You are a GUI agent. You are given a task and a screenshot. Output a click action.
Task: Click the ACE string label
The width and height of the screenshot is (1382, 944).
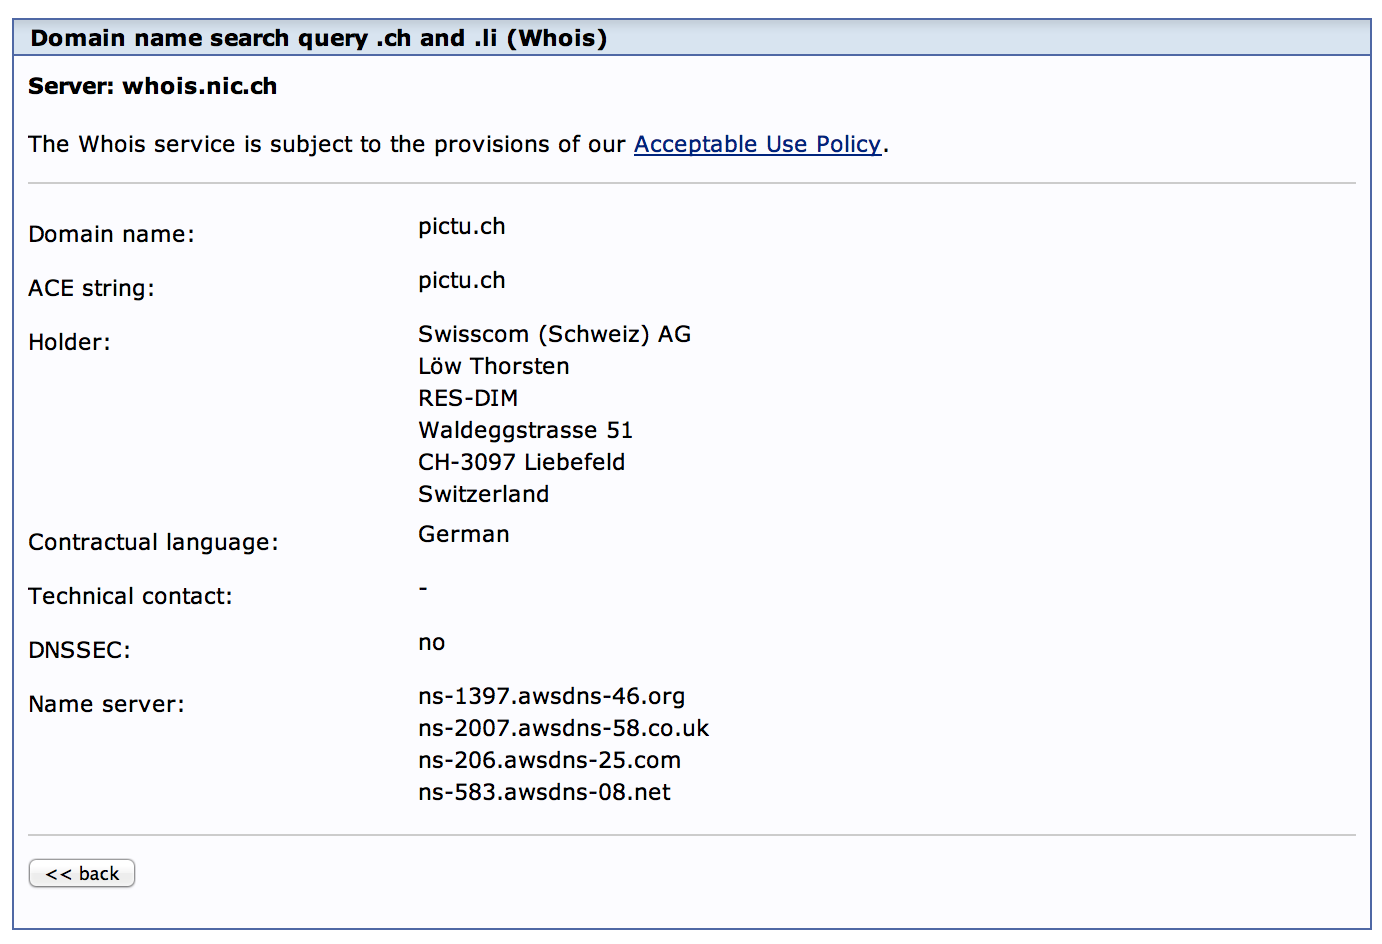91,288
